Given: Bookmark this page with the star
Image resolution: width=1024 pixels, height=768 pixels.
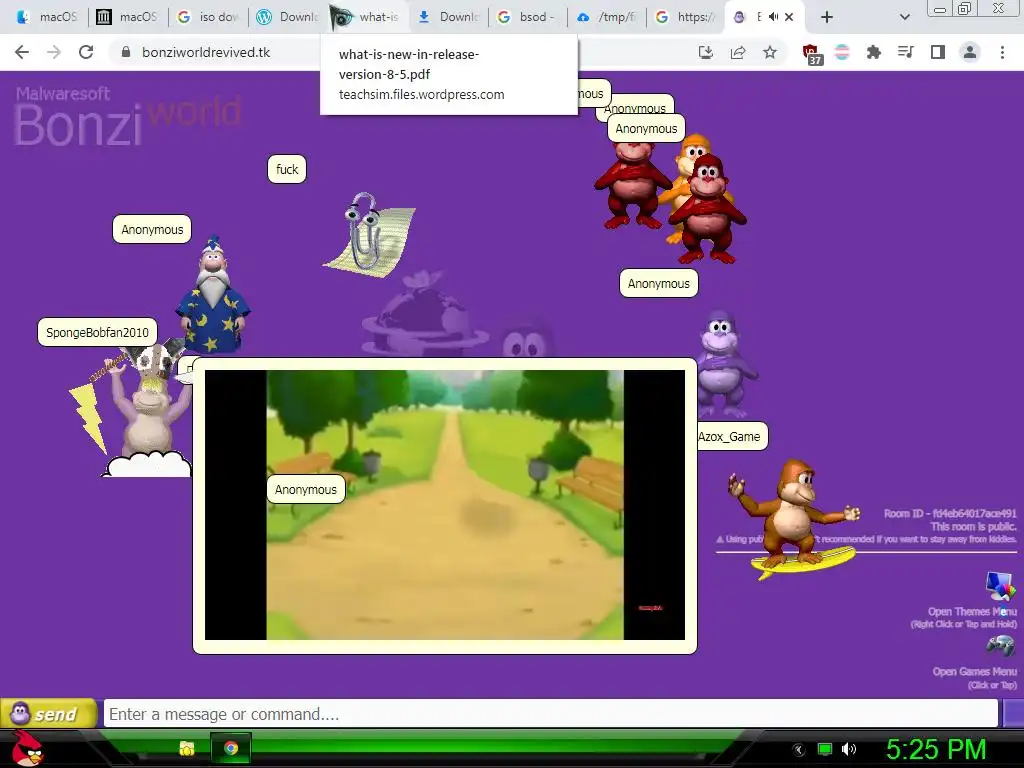Looking at the screenshot, I should point(770,52).
